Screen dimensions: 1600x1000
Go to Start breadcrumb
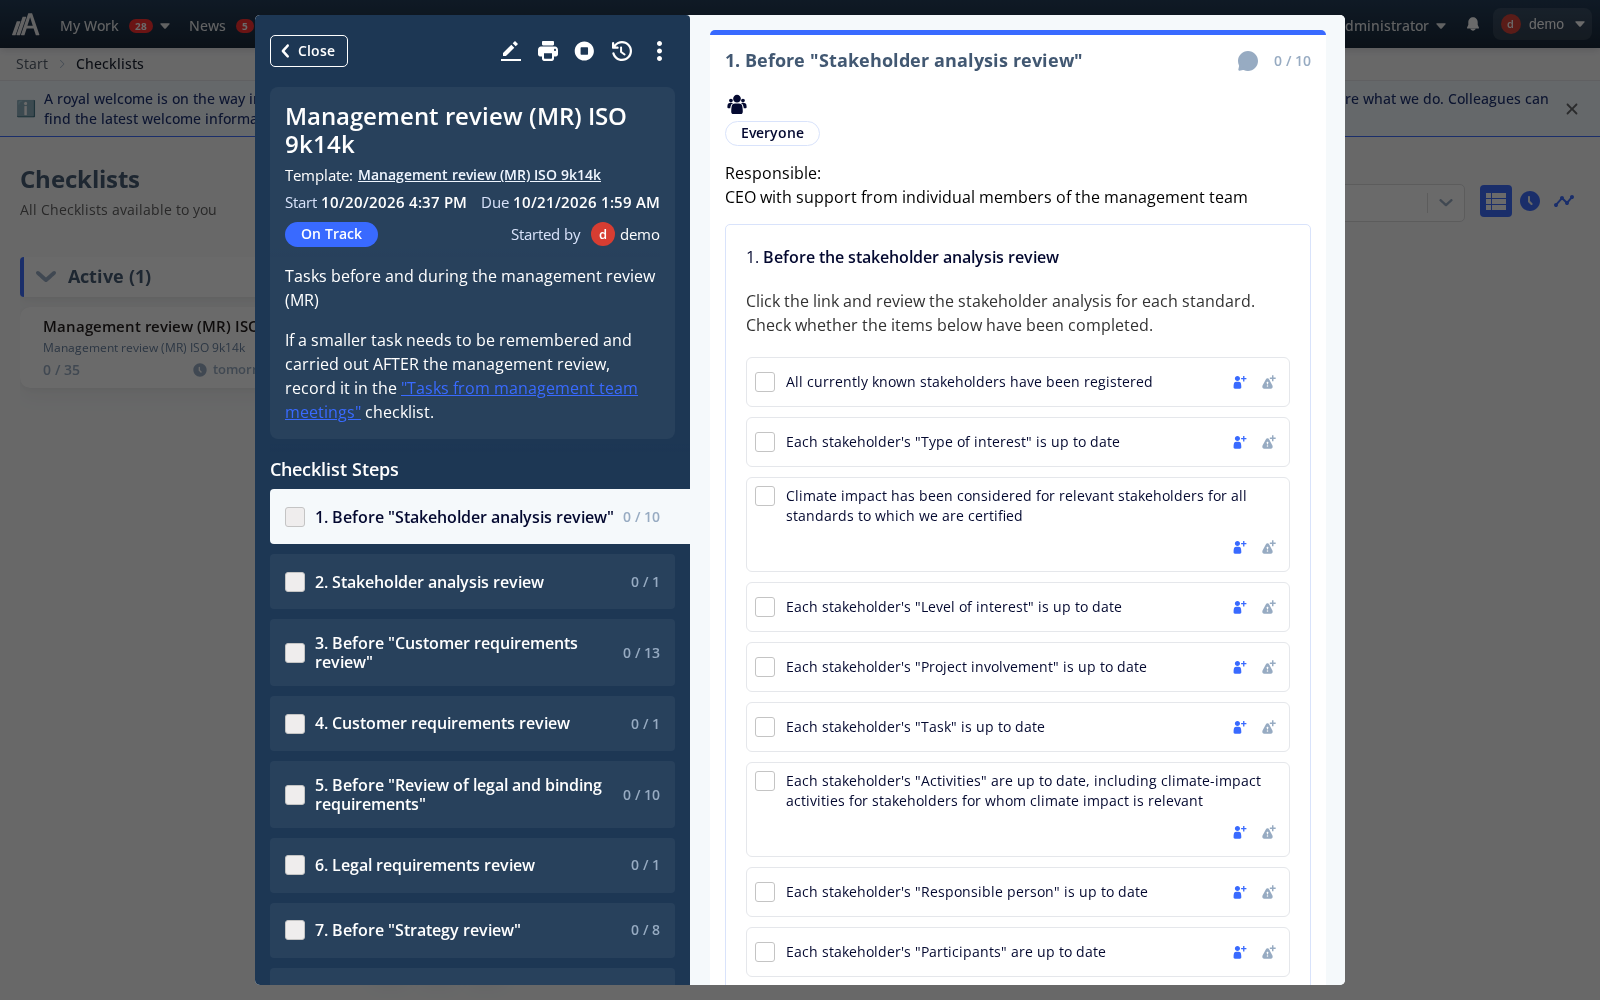point(32,64)
